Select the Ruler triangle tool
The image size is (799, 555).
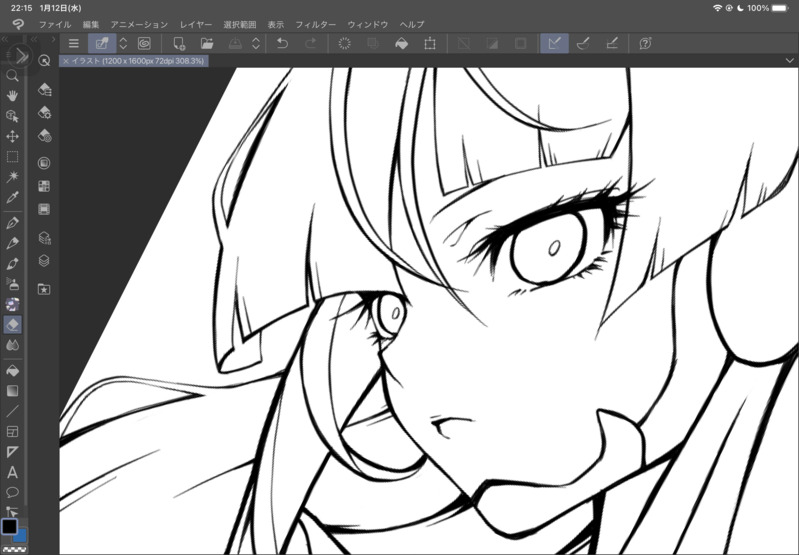[12, 452]
